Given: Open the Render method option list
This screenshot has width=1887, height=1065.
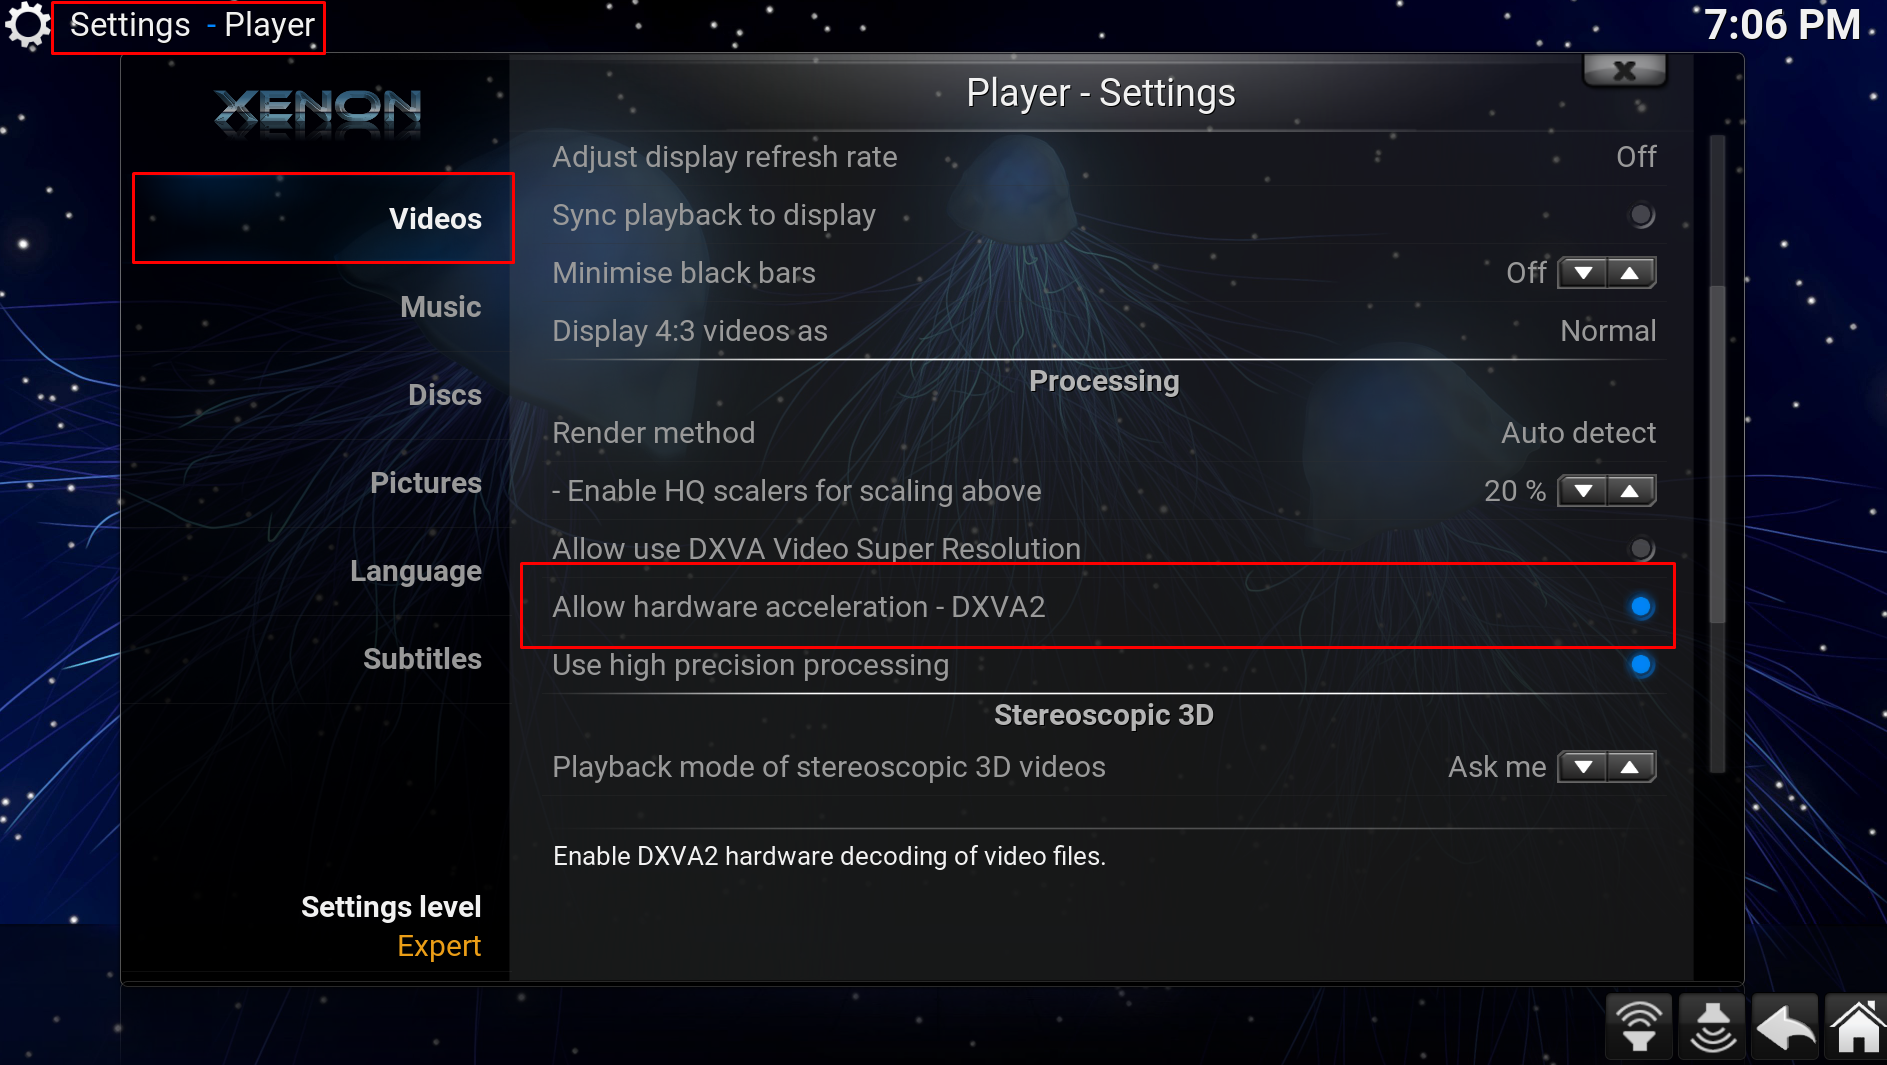Looking at the screenshot, I should [1103, 433].
